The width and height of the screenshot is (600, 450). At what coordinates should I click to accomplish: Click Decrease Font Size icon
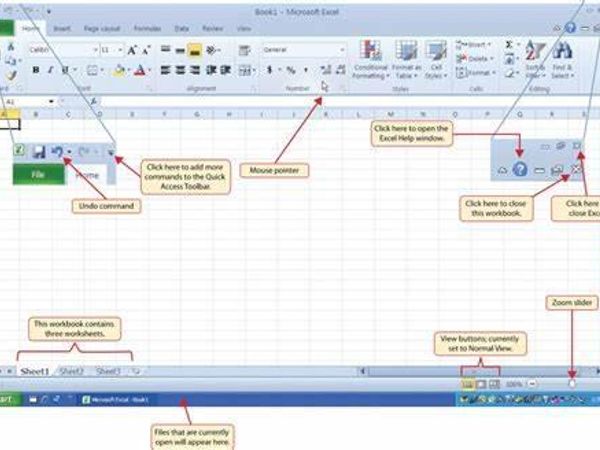[x=146, y=50]
